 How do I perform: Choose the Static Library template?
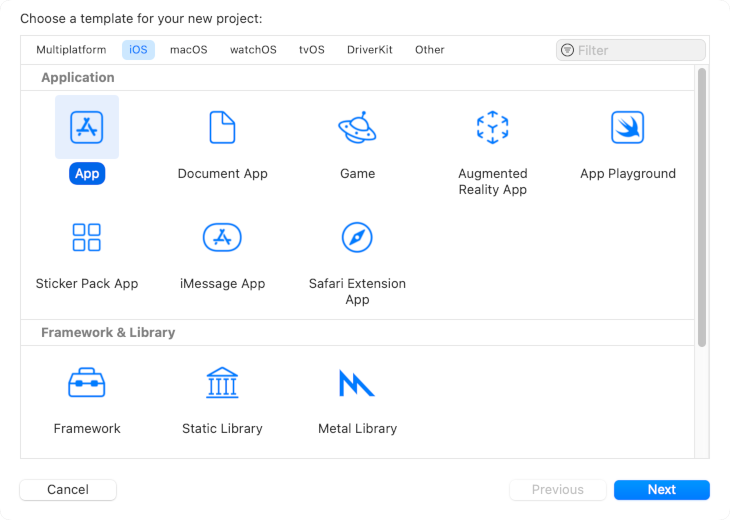(222, 383)
